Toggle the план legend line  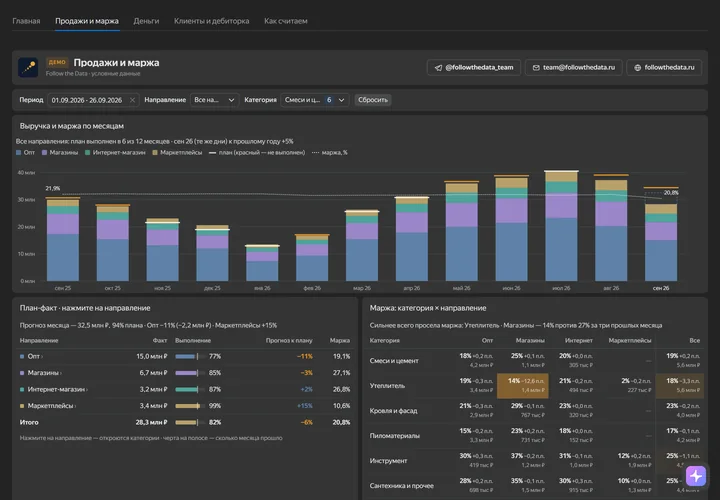click(x=257, y=152)
